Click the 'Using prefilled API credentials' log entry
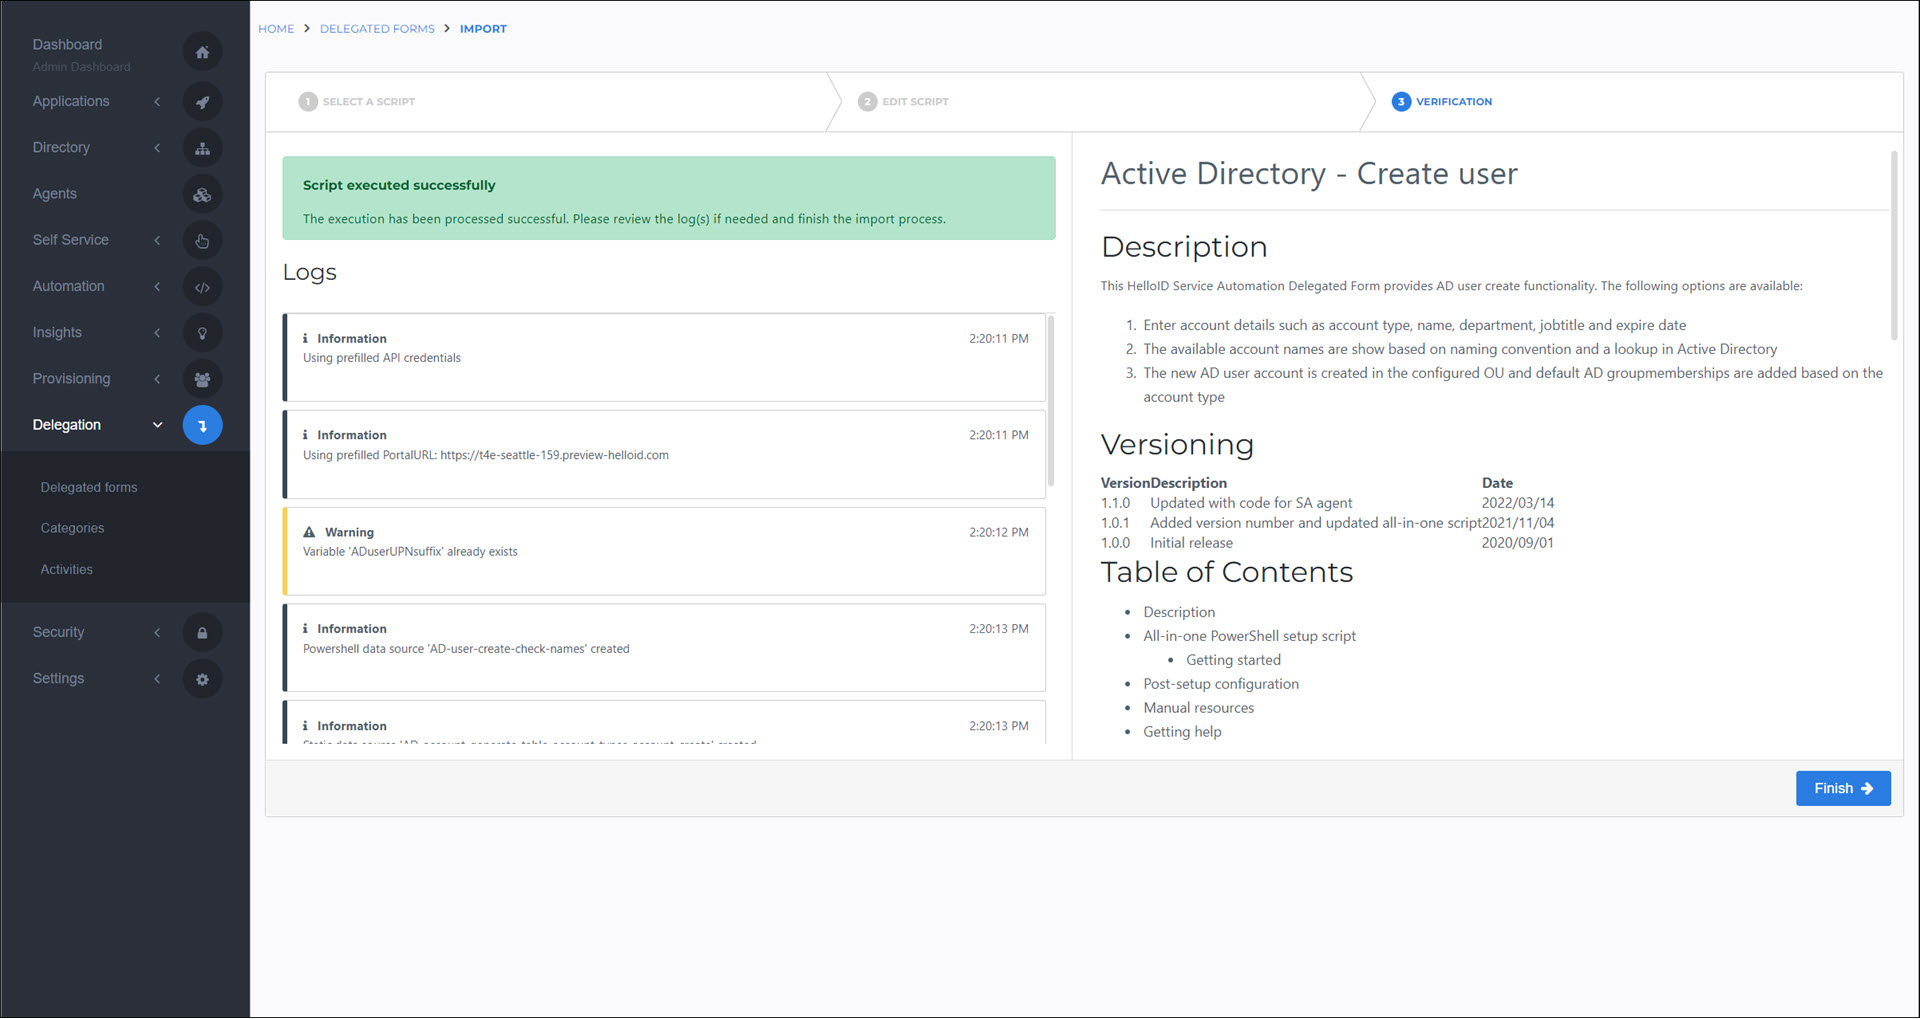Screen dimensions: 1920x1019 (664, 357)
